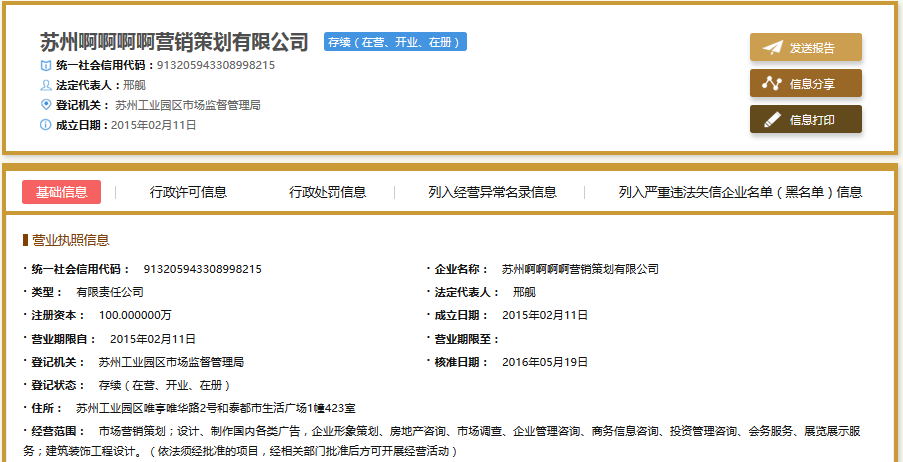903x462 pixels.
Task: Click the 住所 address text
Action: tap(216, 408)
